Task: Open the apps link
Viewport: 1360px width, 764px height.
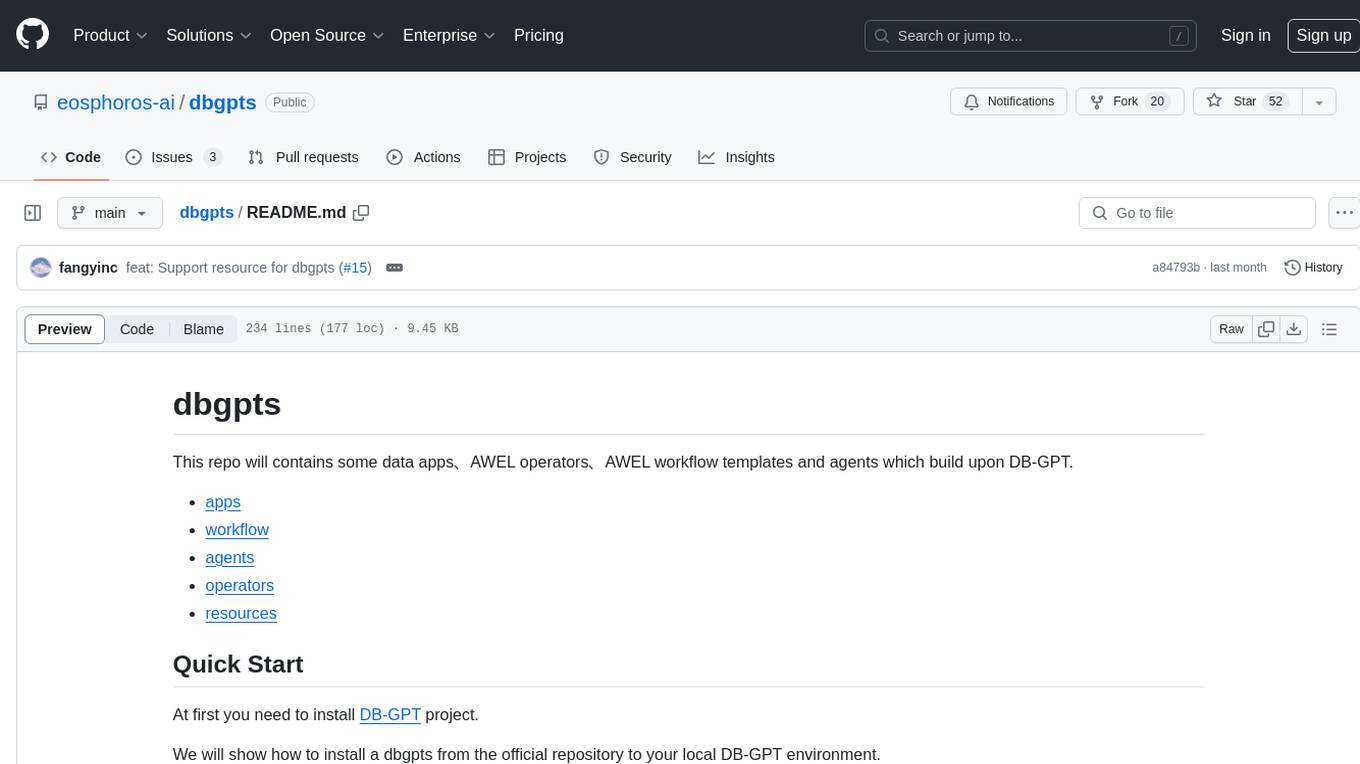Action: tap(223, 502)
